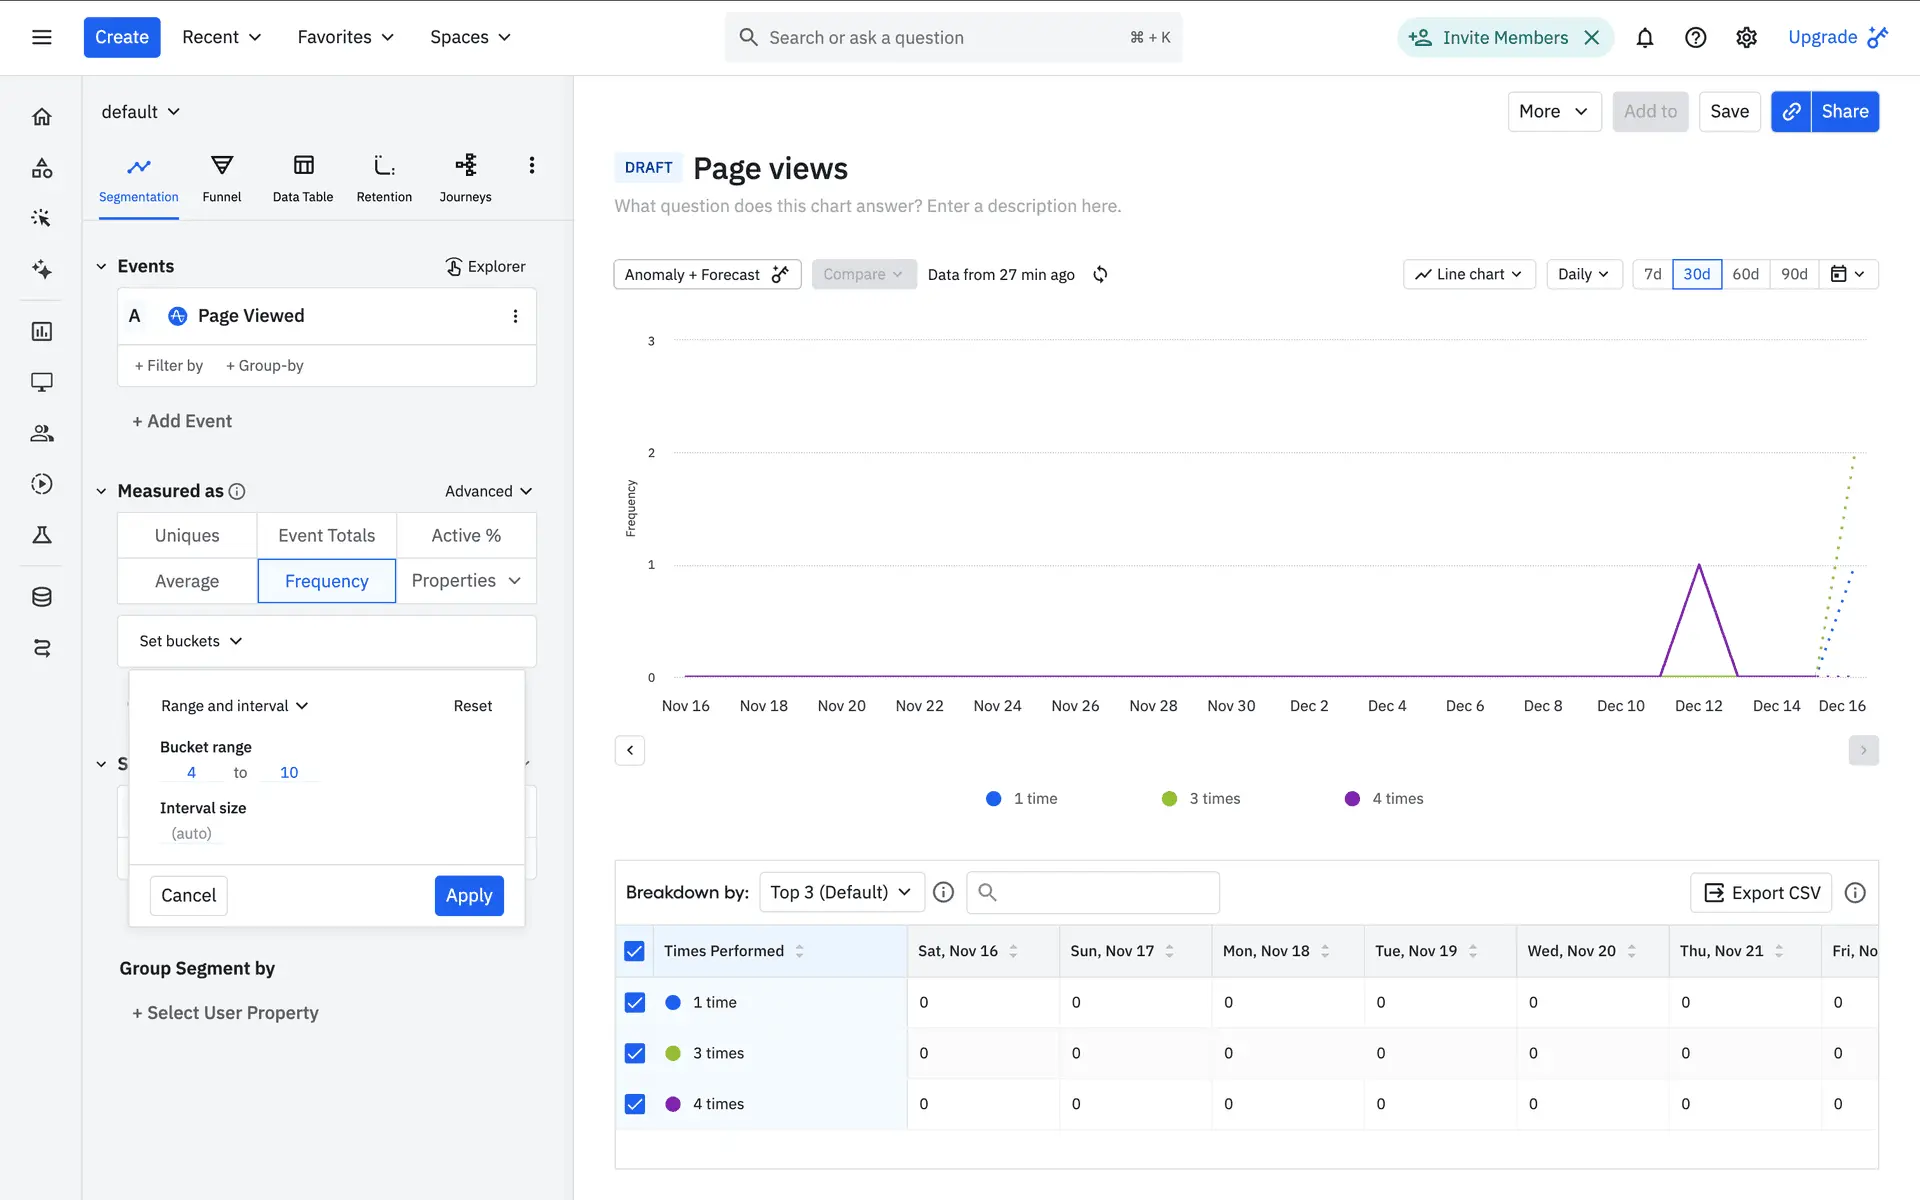
Task: Open the help question mark icon
Action: point(1695,38)
